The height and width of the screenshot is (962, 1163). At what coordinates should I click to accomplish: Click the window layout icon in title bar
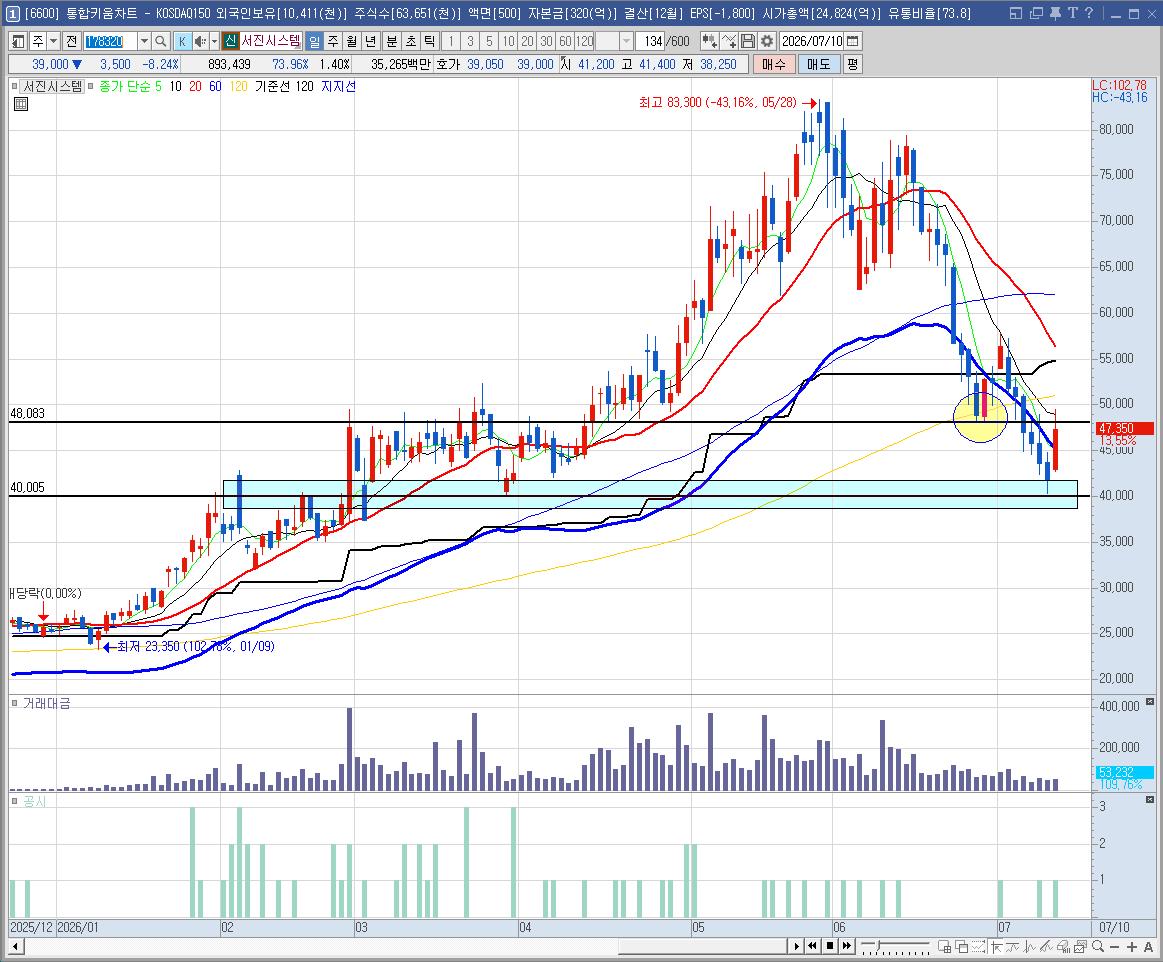[x=1016, y=13]
